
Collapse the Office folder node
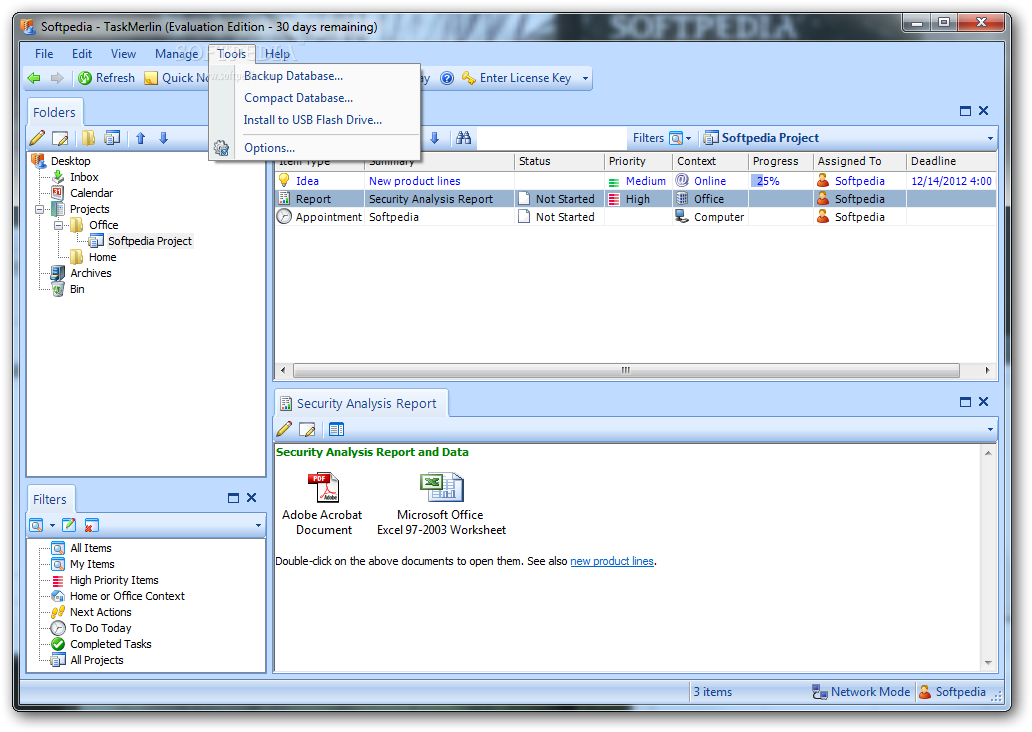(59, 225)
